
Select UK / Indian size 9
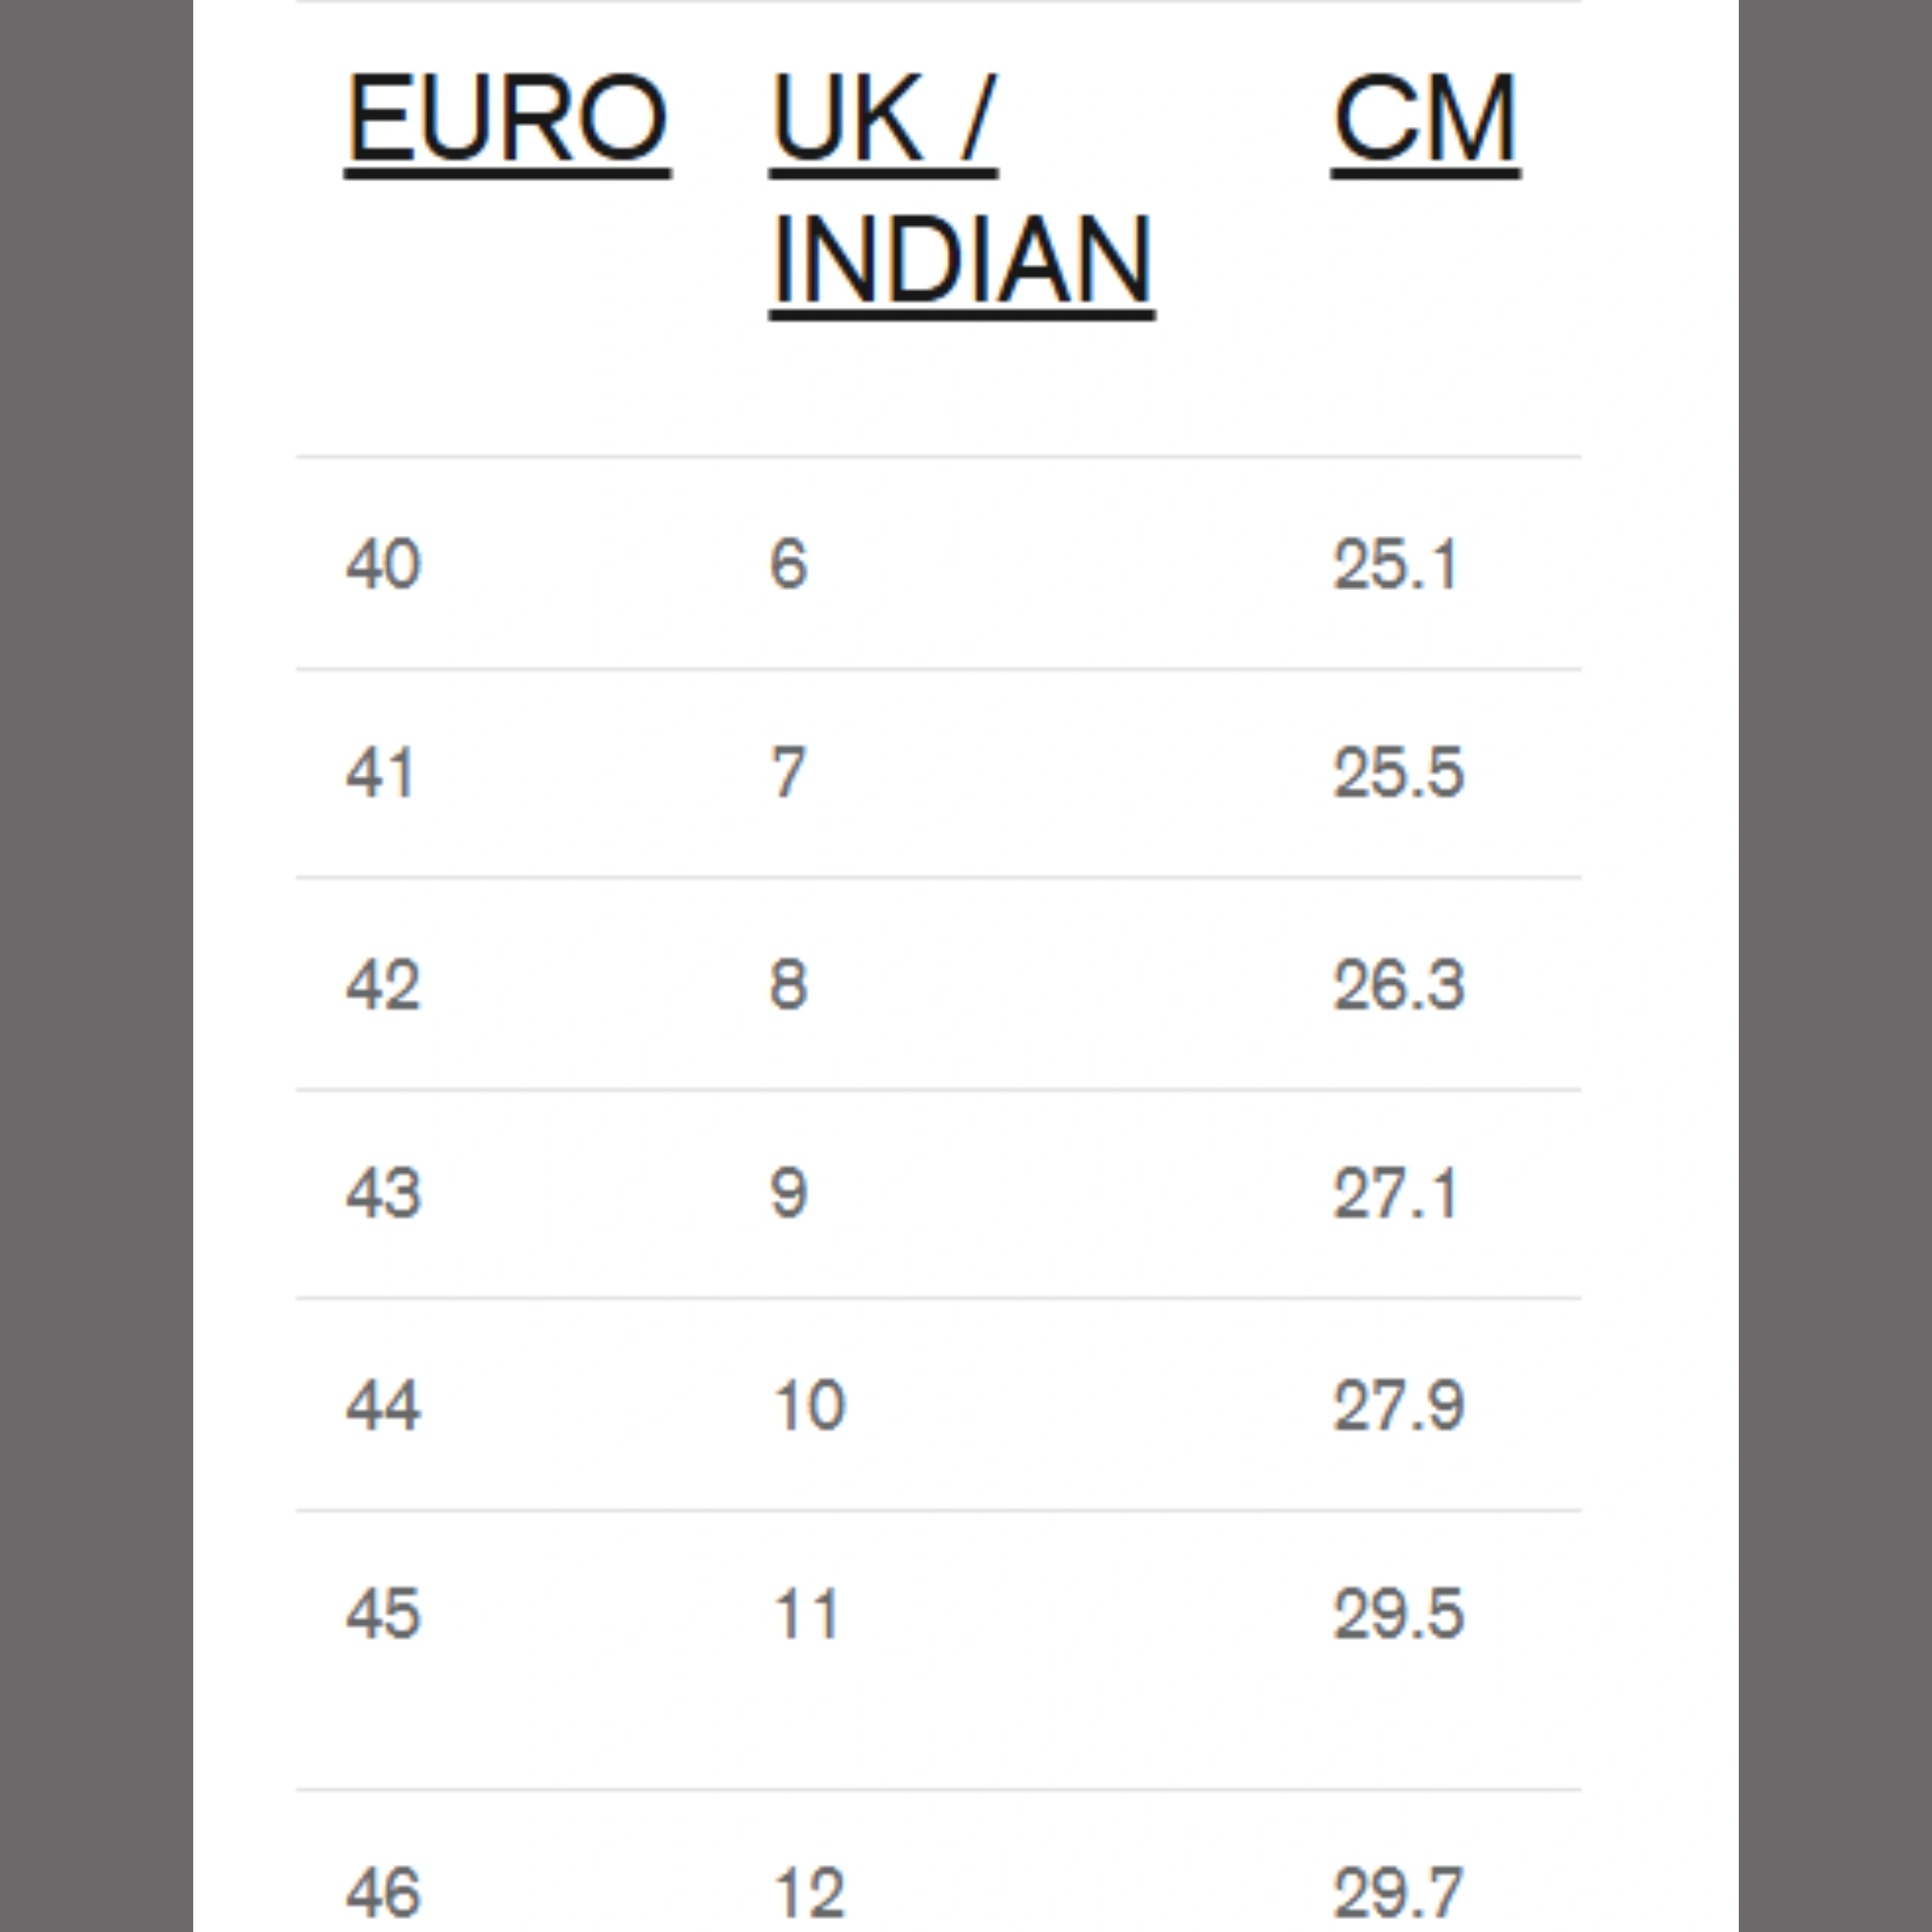click(x=788, y=1193)
